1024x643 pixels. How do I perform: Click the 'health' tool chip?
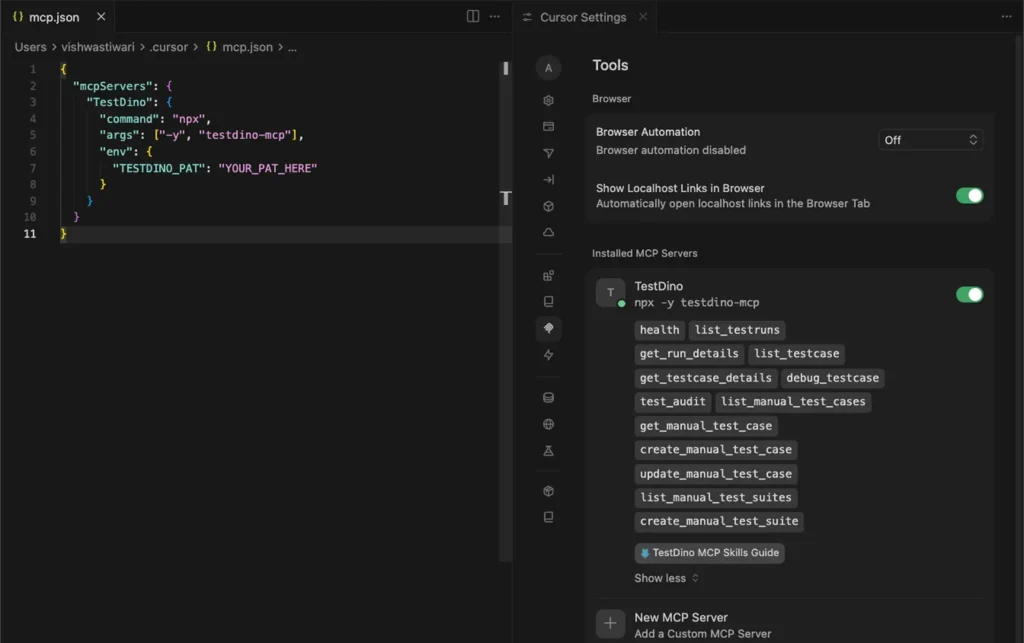pyautogui.click(x=659, y=330)
